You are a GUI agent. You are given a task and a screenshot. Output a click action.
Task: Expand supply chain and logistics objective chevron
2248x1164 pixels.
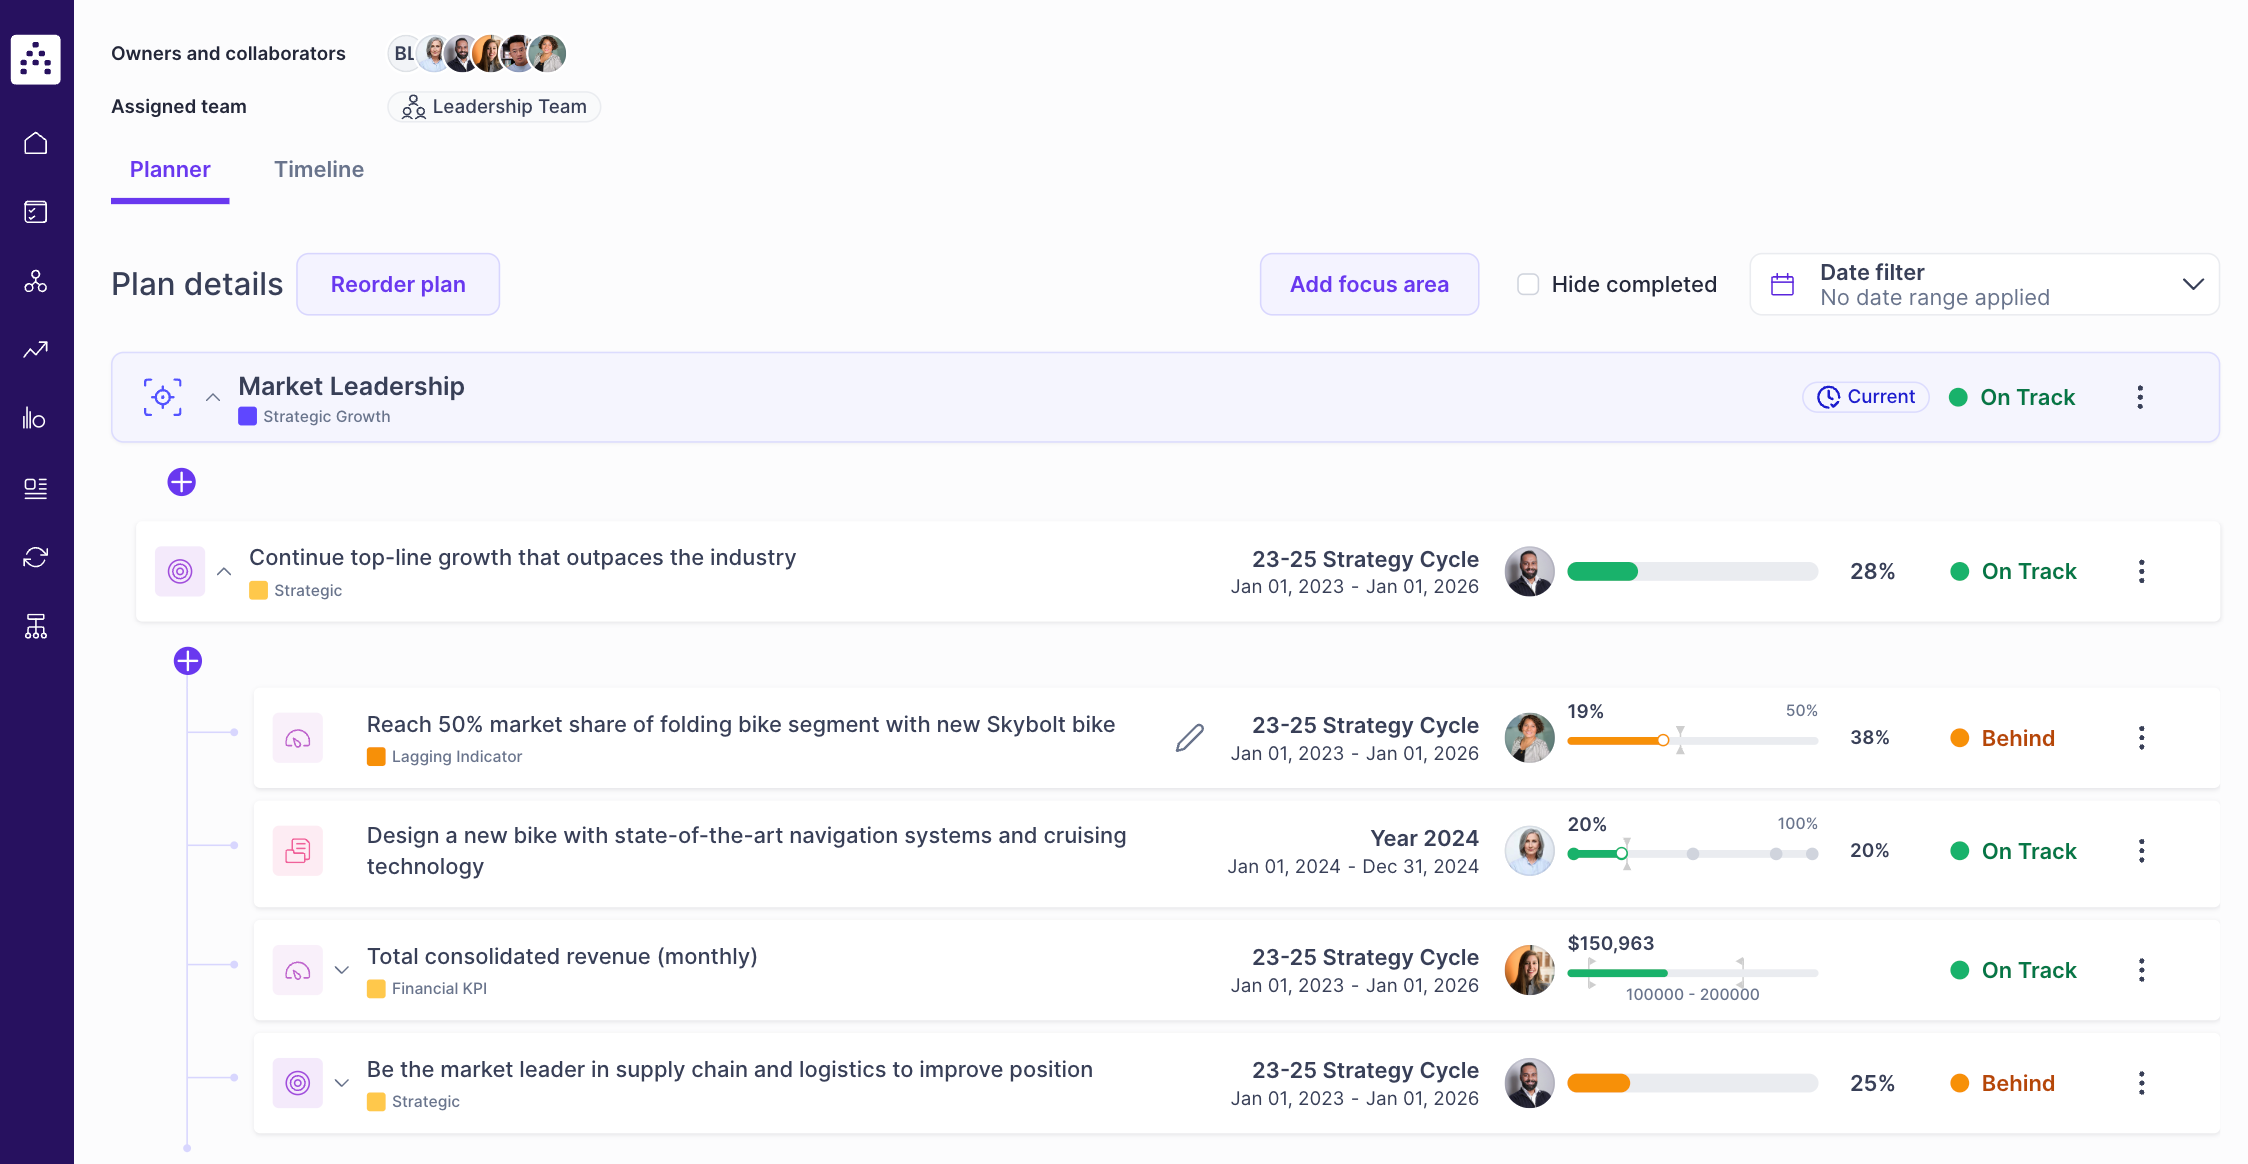[342, 1083]
